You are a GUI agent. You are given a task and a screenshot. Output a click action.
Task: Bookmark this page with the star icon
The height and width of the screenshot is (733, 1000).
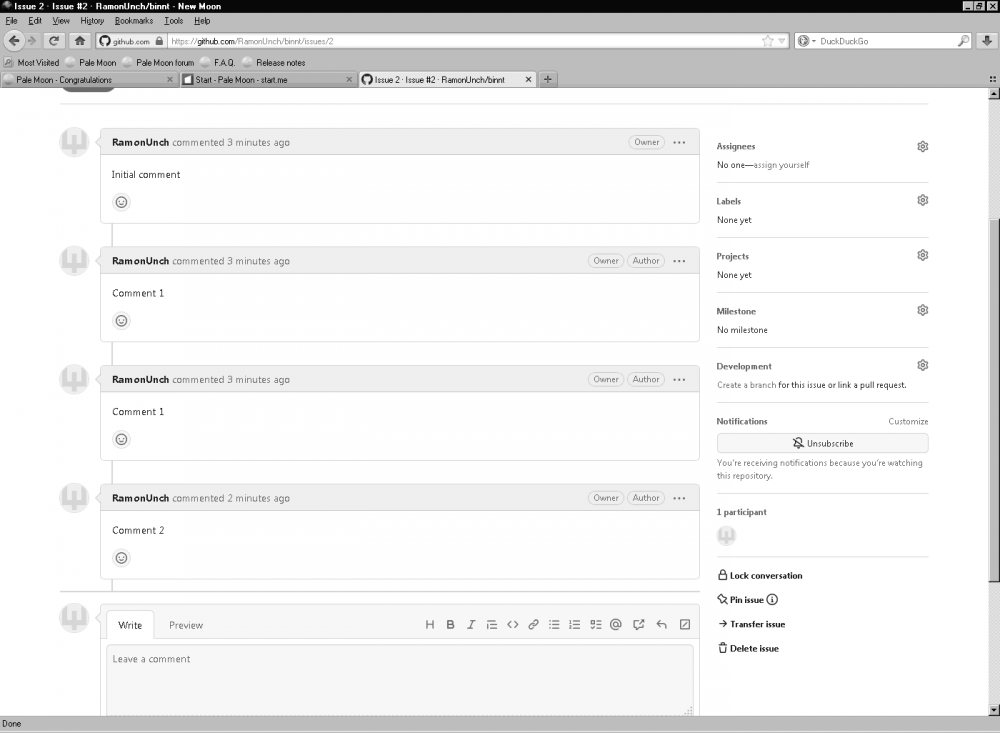click(767, 41)
